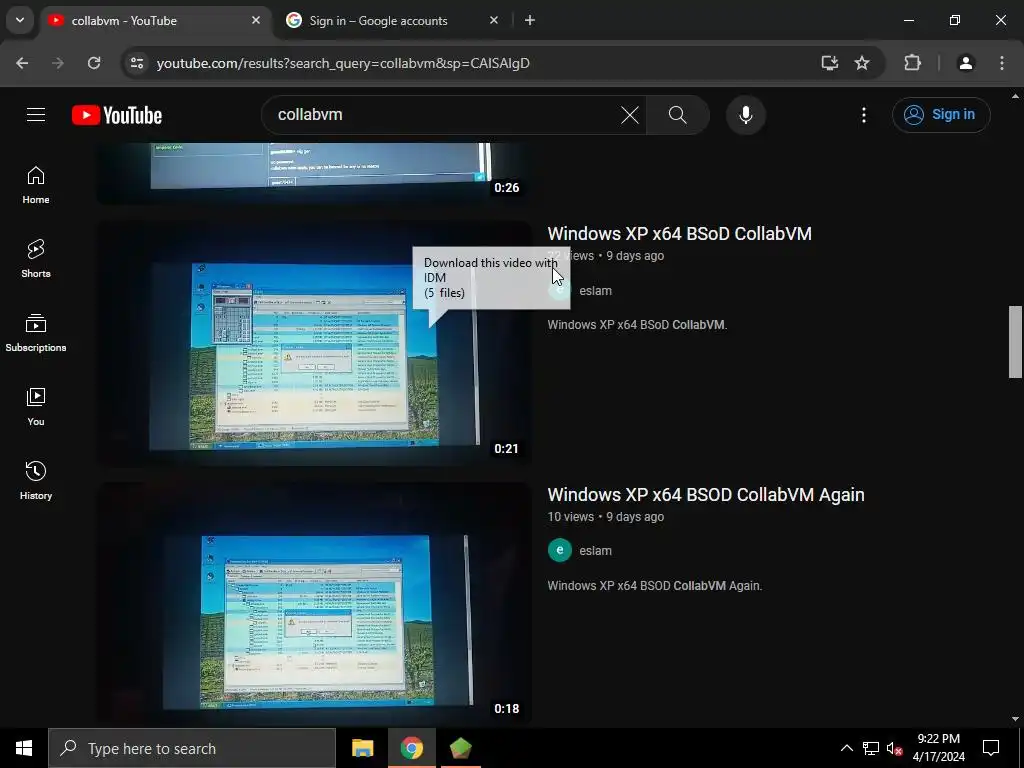Image resolution: width=1024 pixels, height=768 pixels.
Task: Click the Chrome address bar URL
Action: coord(343,63)
